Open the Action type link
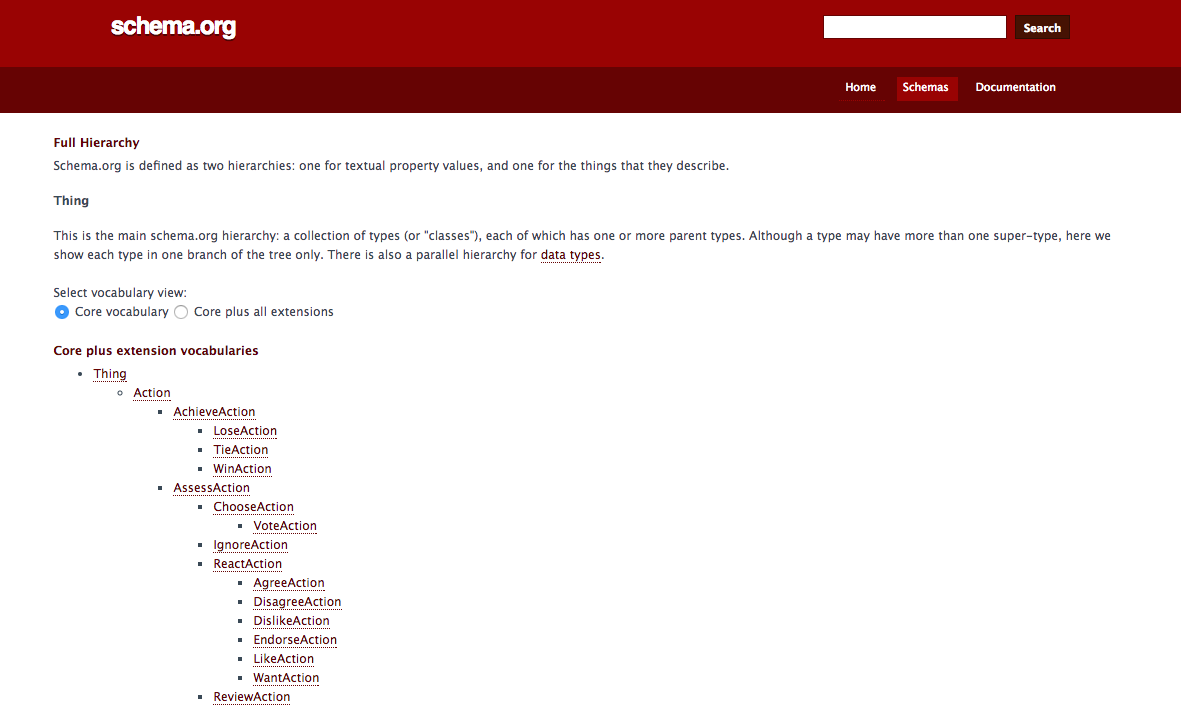This screenshot has height=707, width=1181. [x=152, y=392]
